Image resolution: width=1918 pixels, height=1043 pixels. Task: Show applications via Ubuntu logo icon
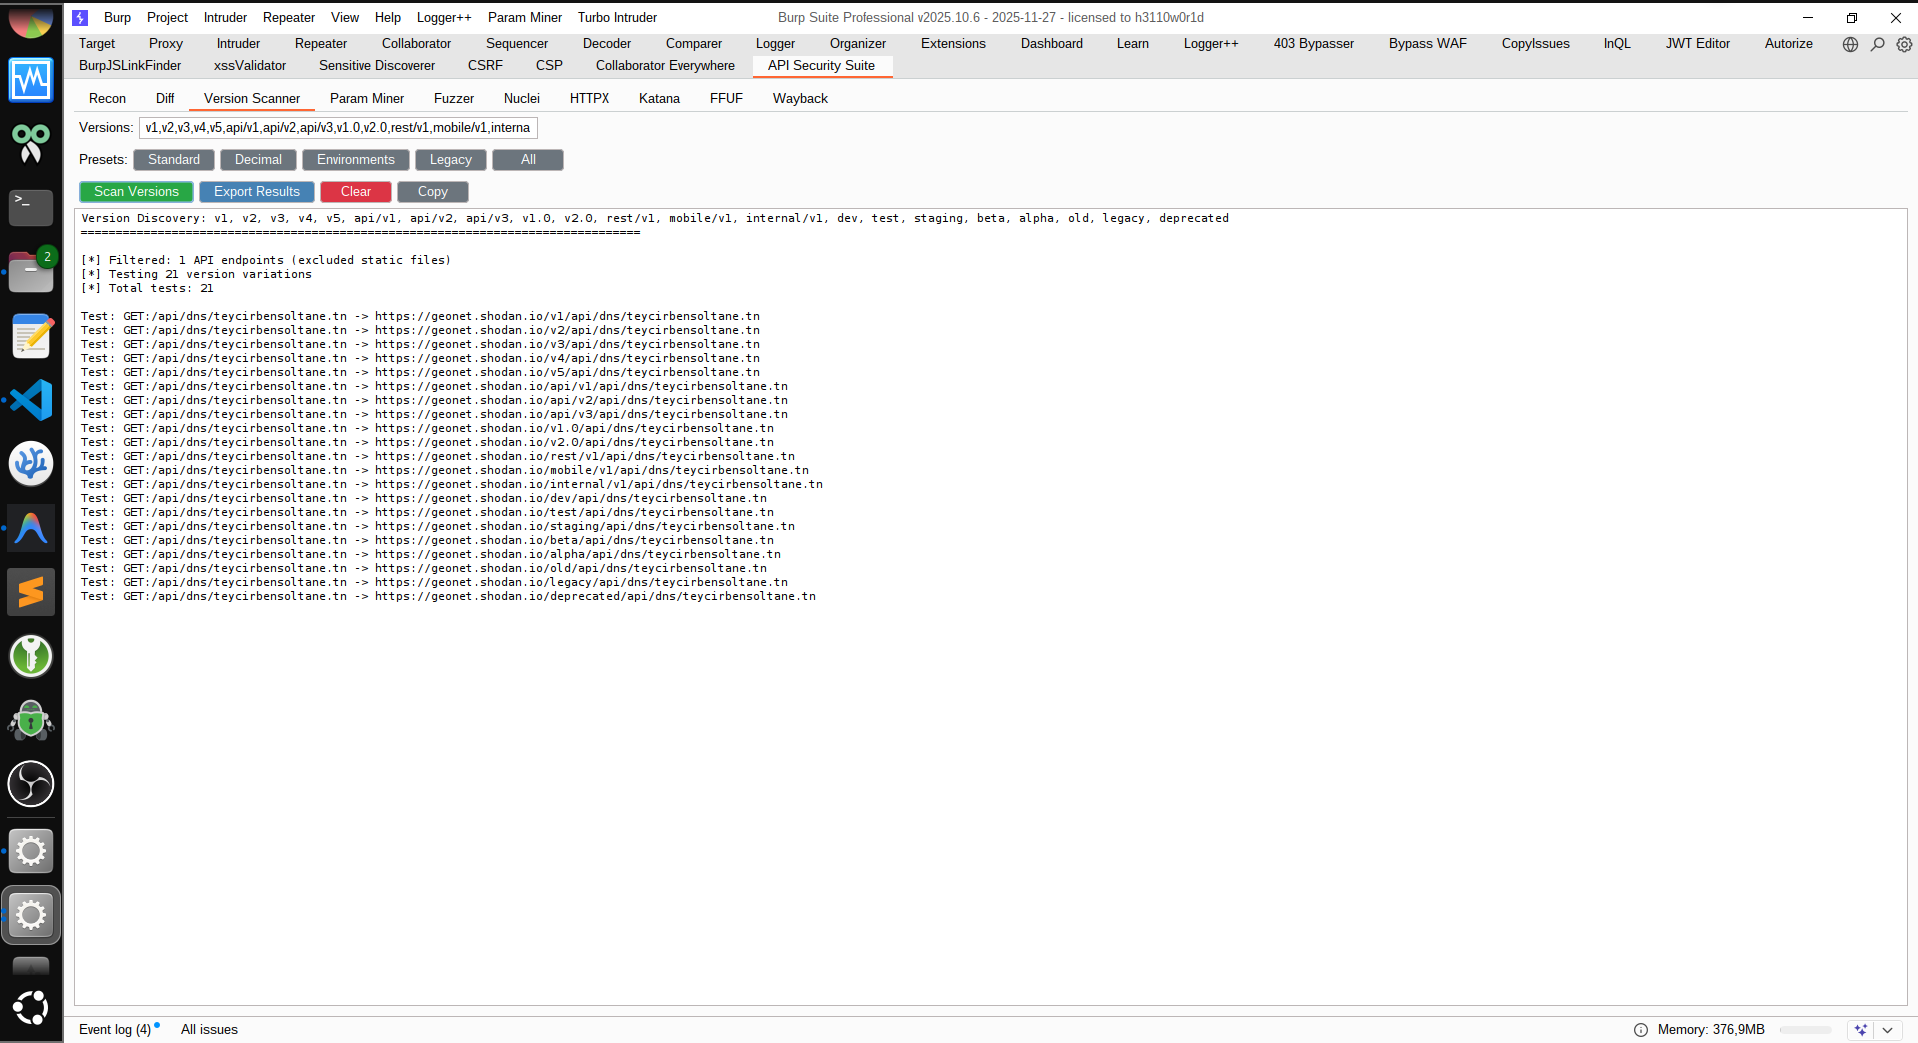pos(31,1008)
